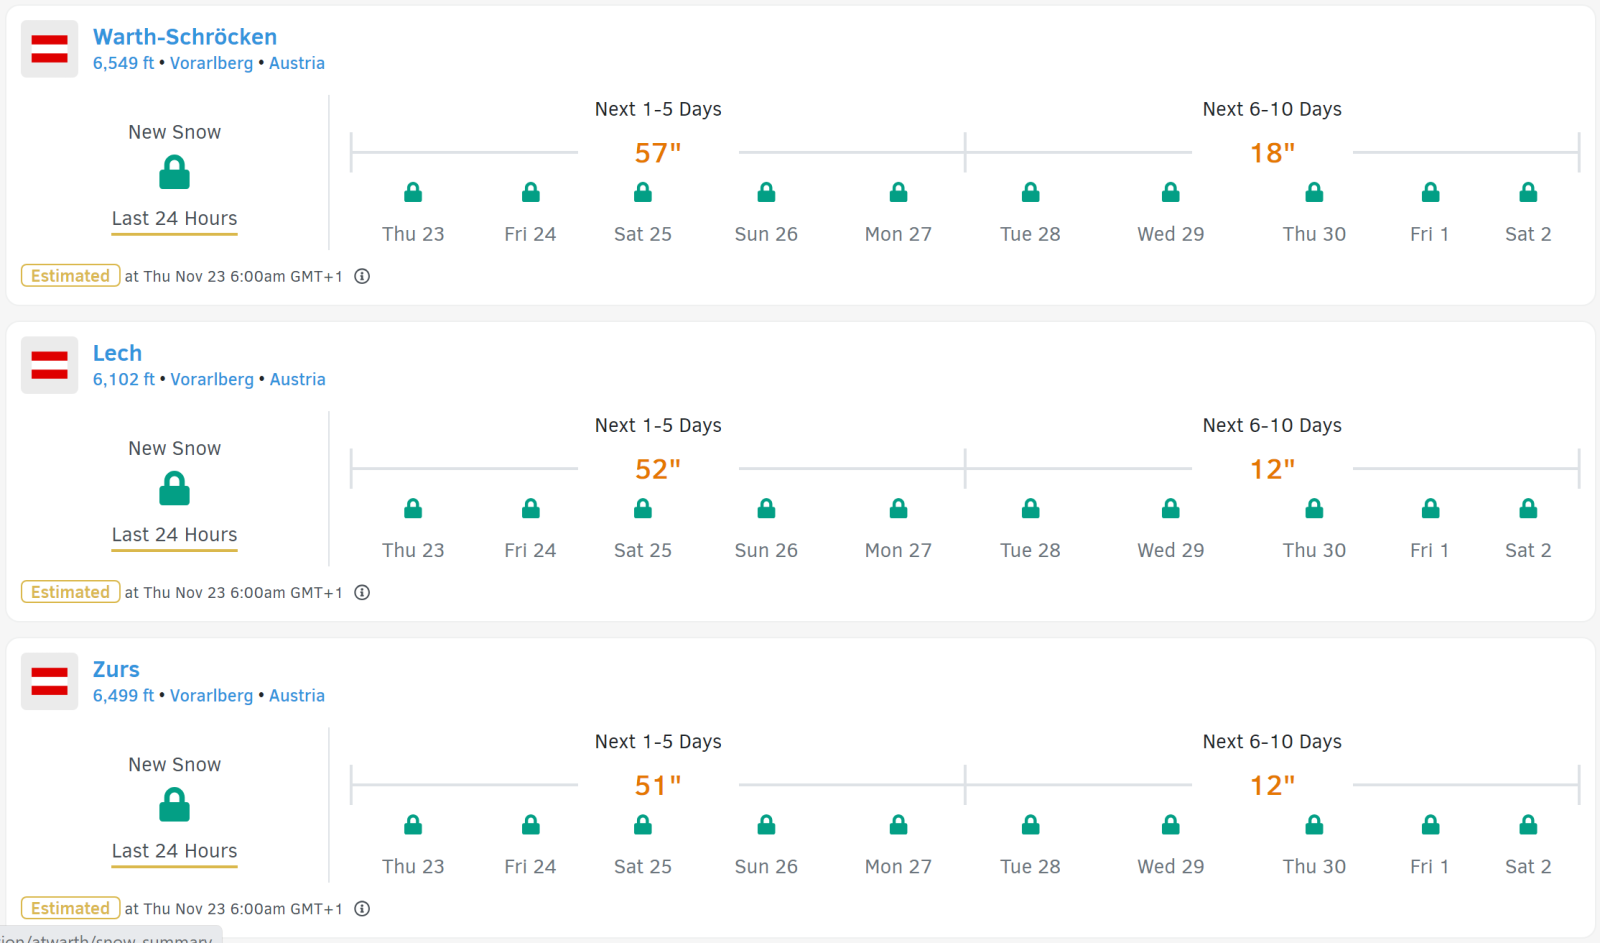Click Wed 29 lock icon in Lech
Image resolution: width=1600 pixels, height=943 pixels.
coord(1171,508)
